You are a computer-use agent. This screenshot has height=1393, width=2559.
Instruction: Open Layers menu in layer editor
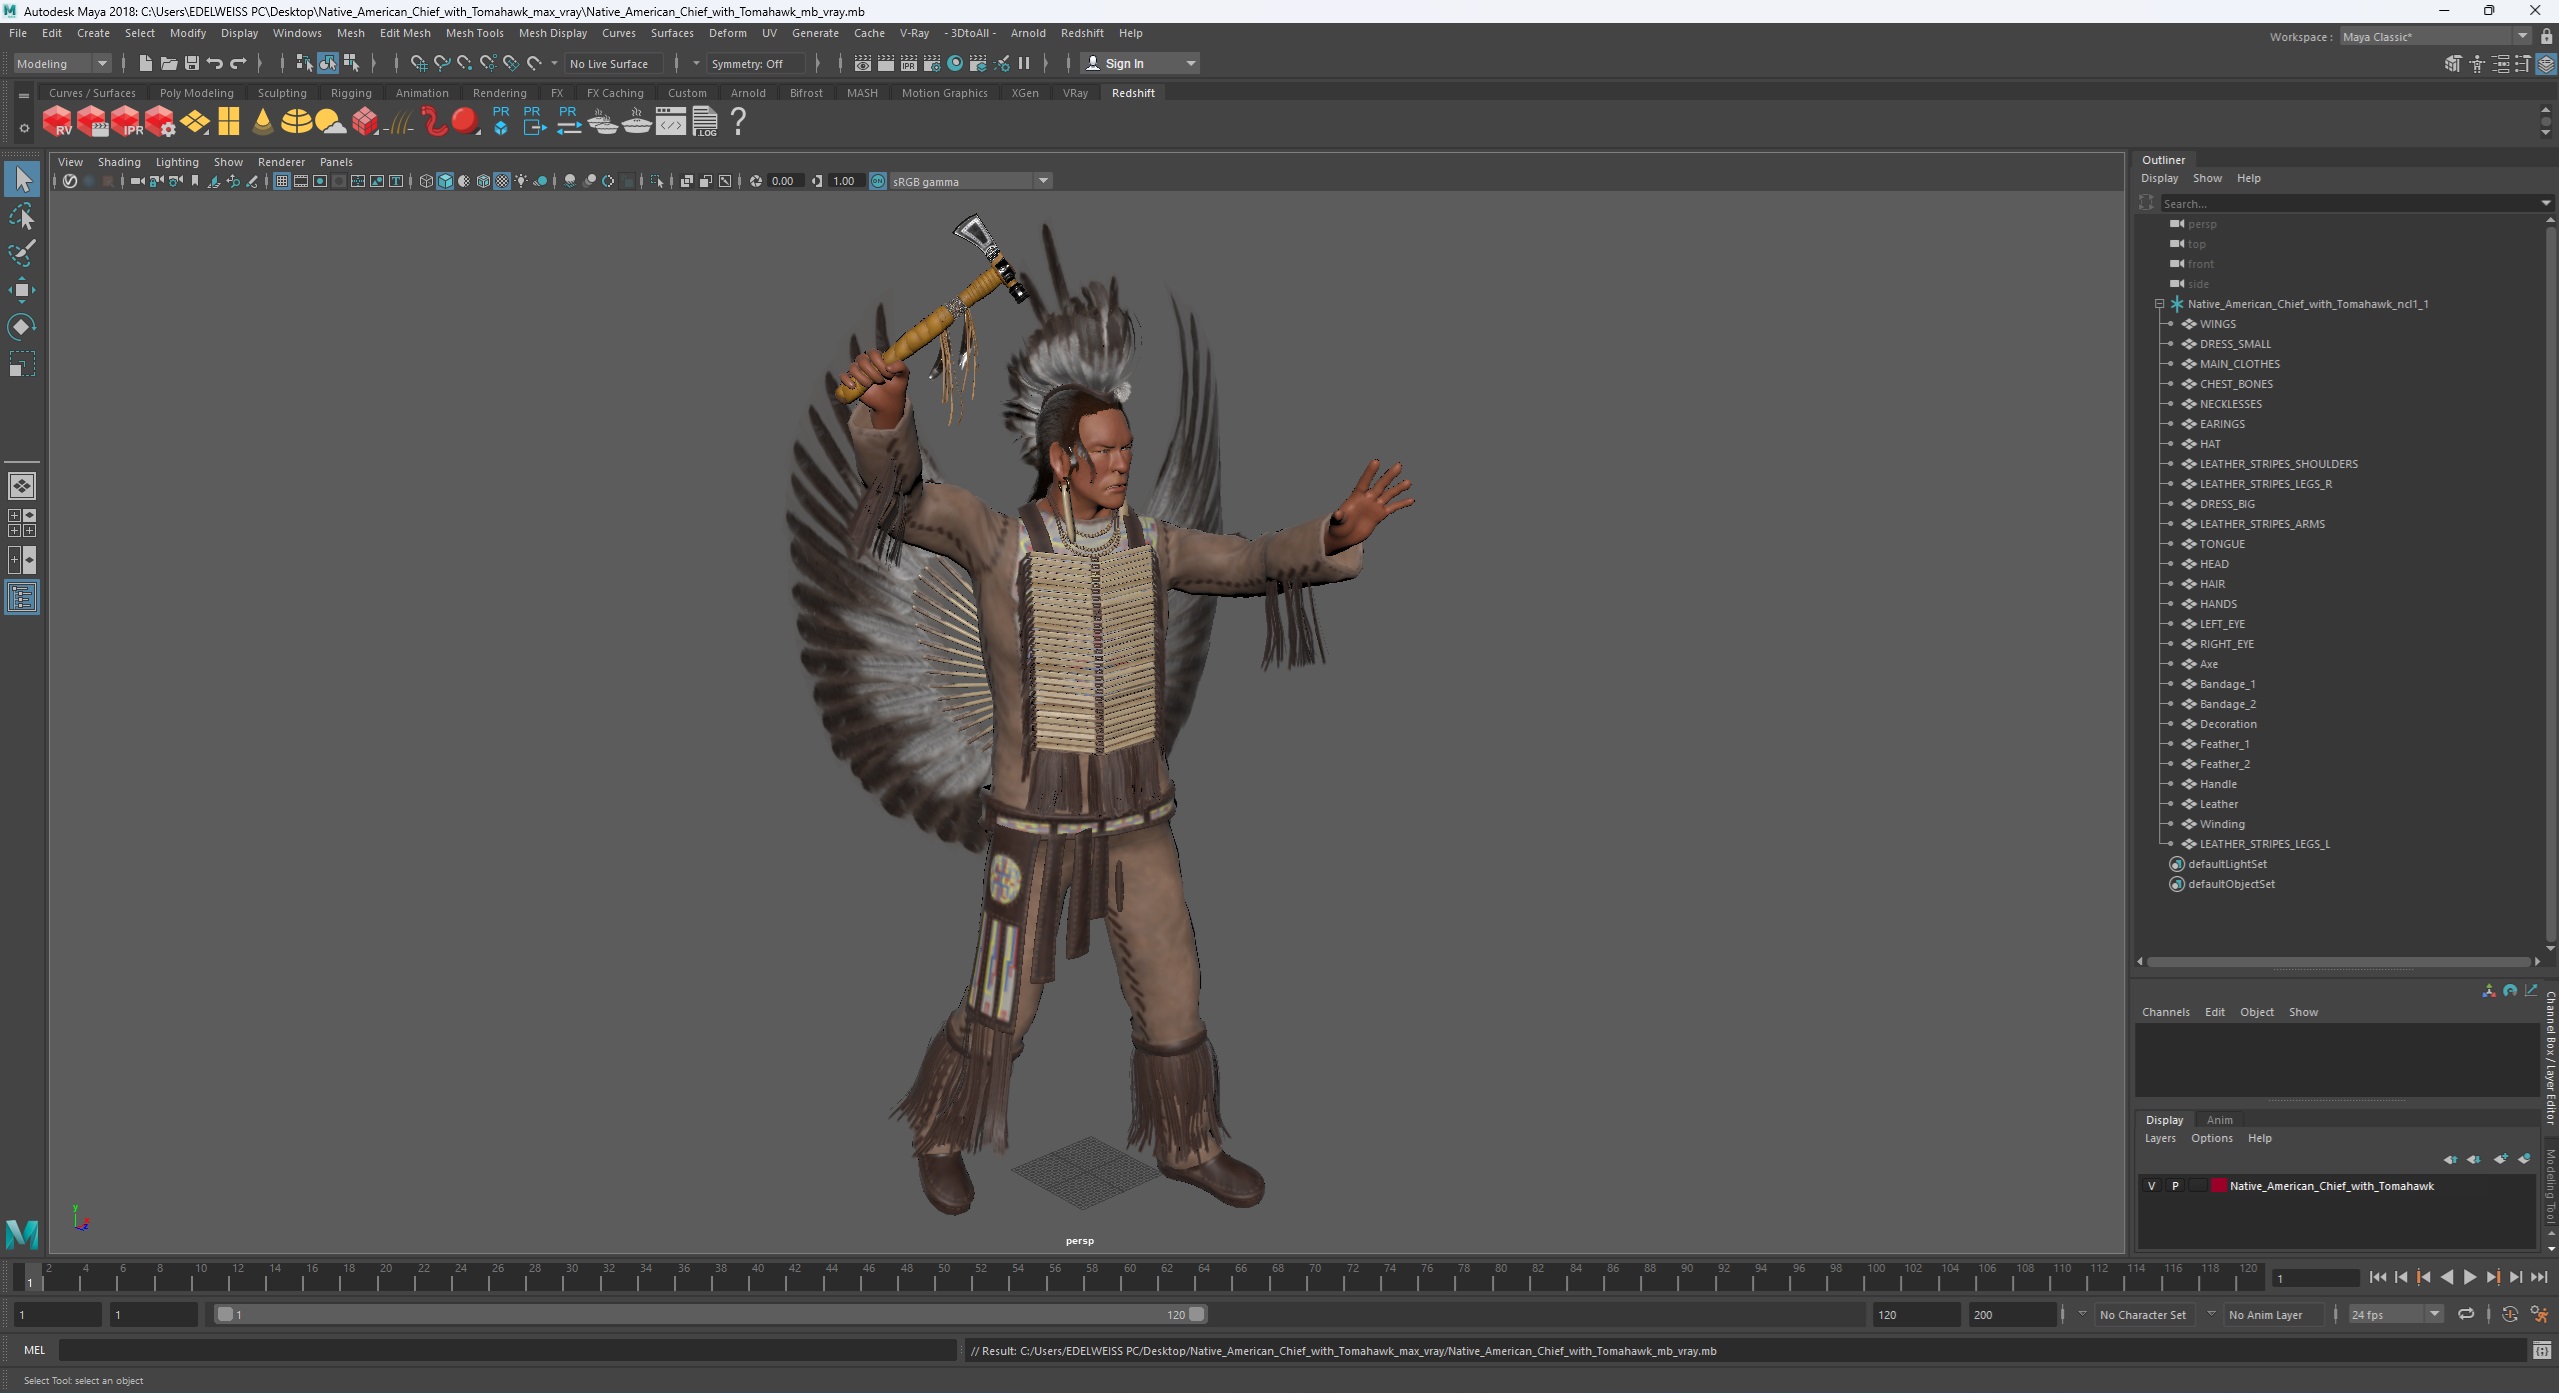pyautogui.click(x=2159, y=1138)
